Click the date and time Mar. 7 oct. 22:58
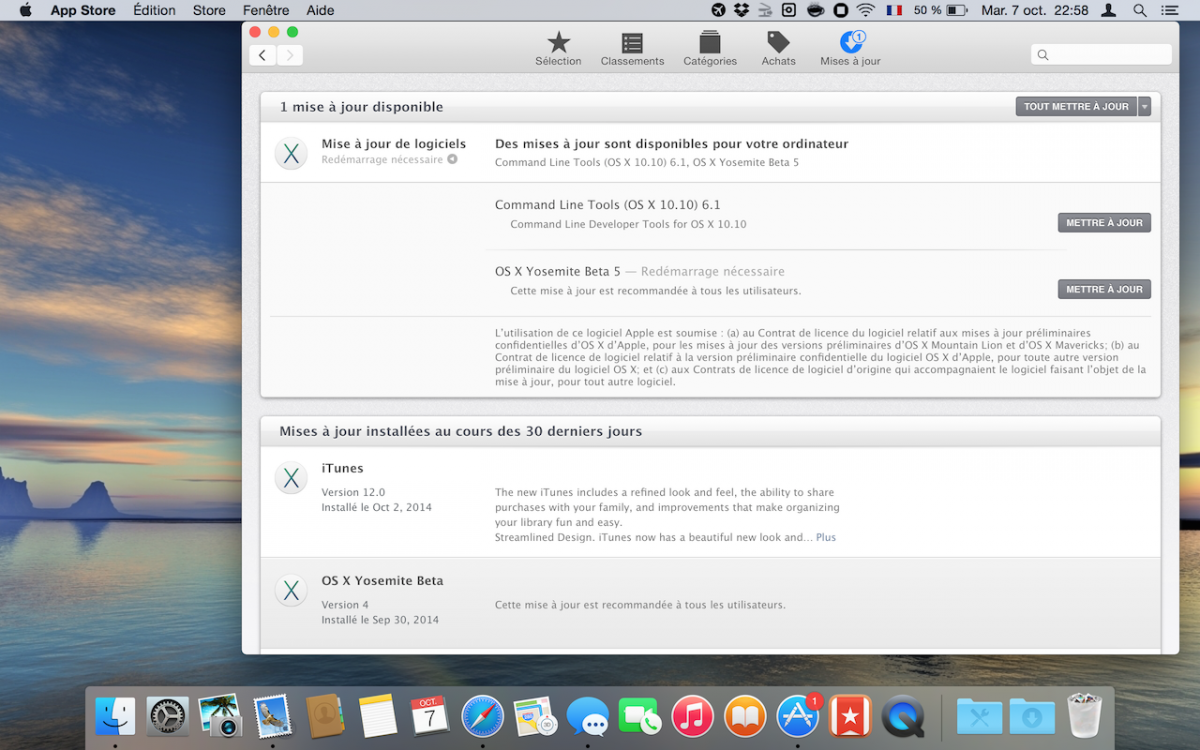Viewport: 1200px width, 750px height. point(1034,10)
